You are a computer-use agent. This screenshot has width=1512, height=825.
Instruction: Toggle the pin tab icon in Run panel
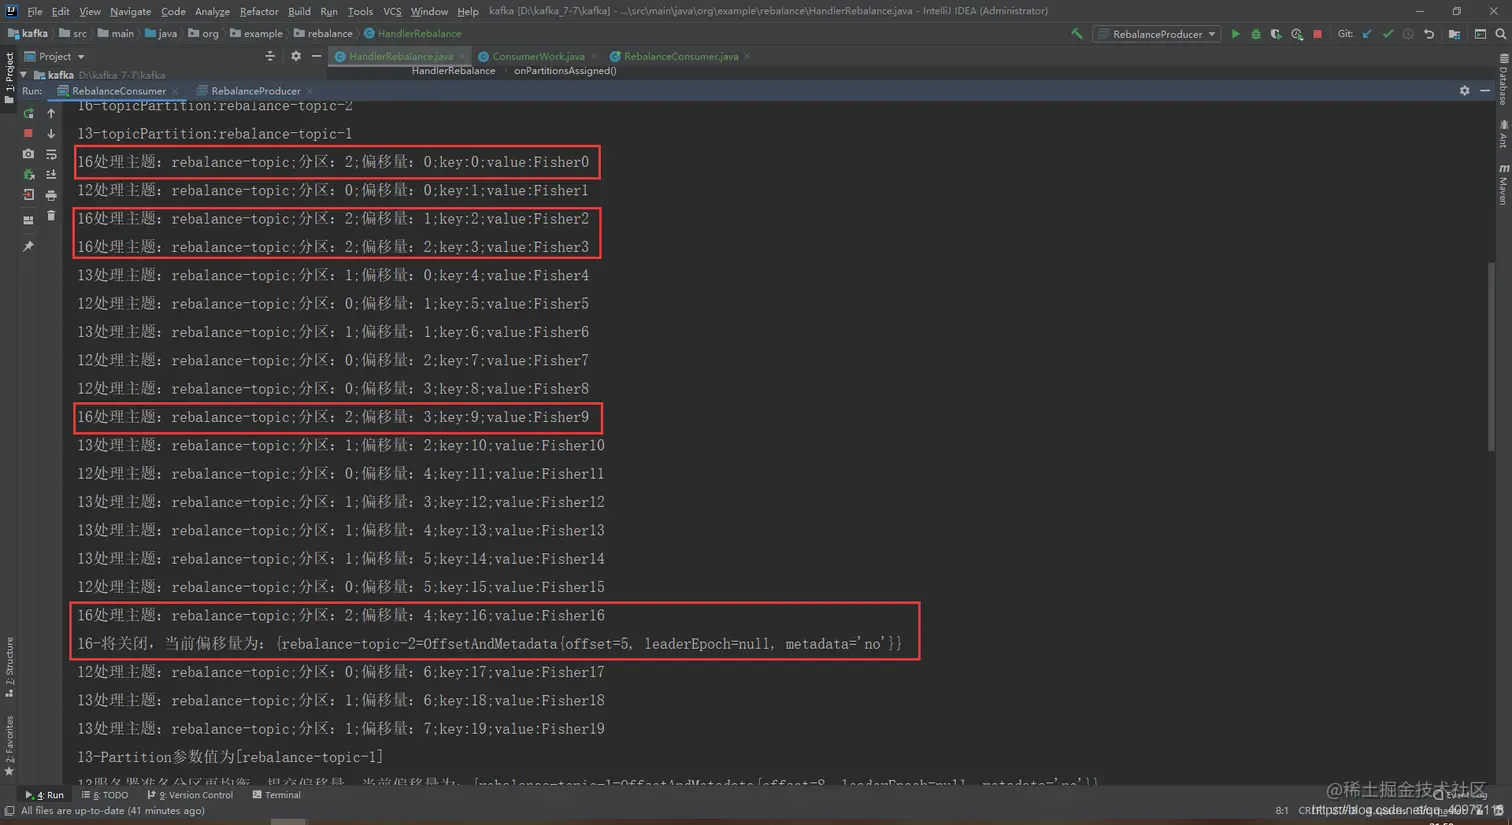(x=28, y=246)
